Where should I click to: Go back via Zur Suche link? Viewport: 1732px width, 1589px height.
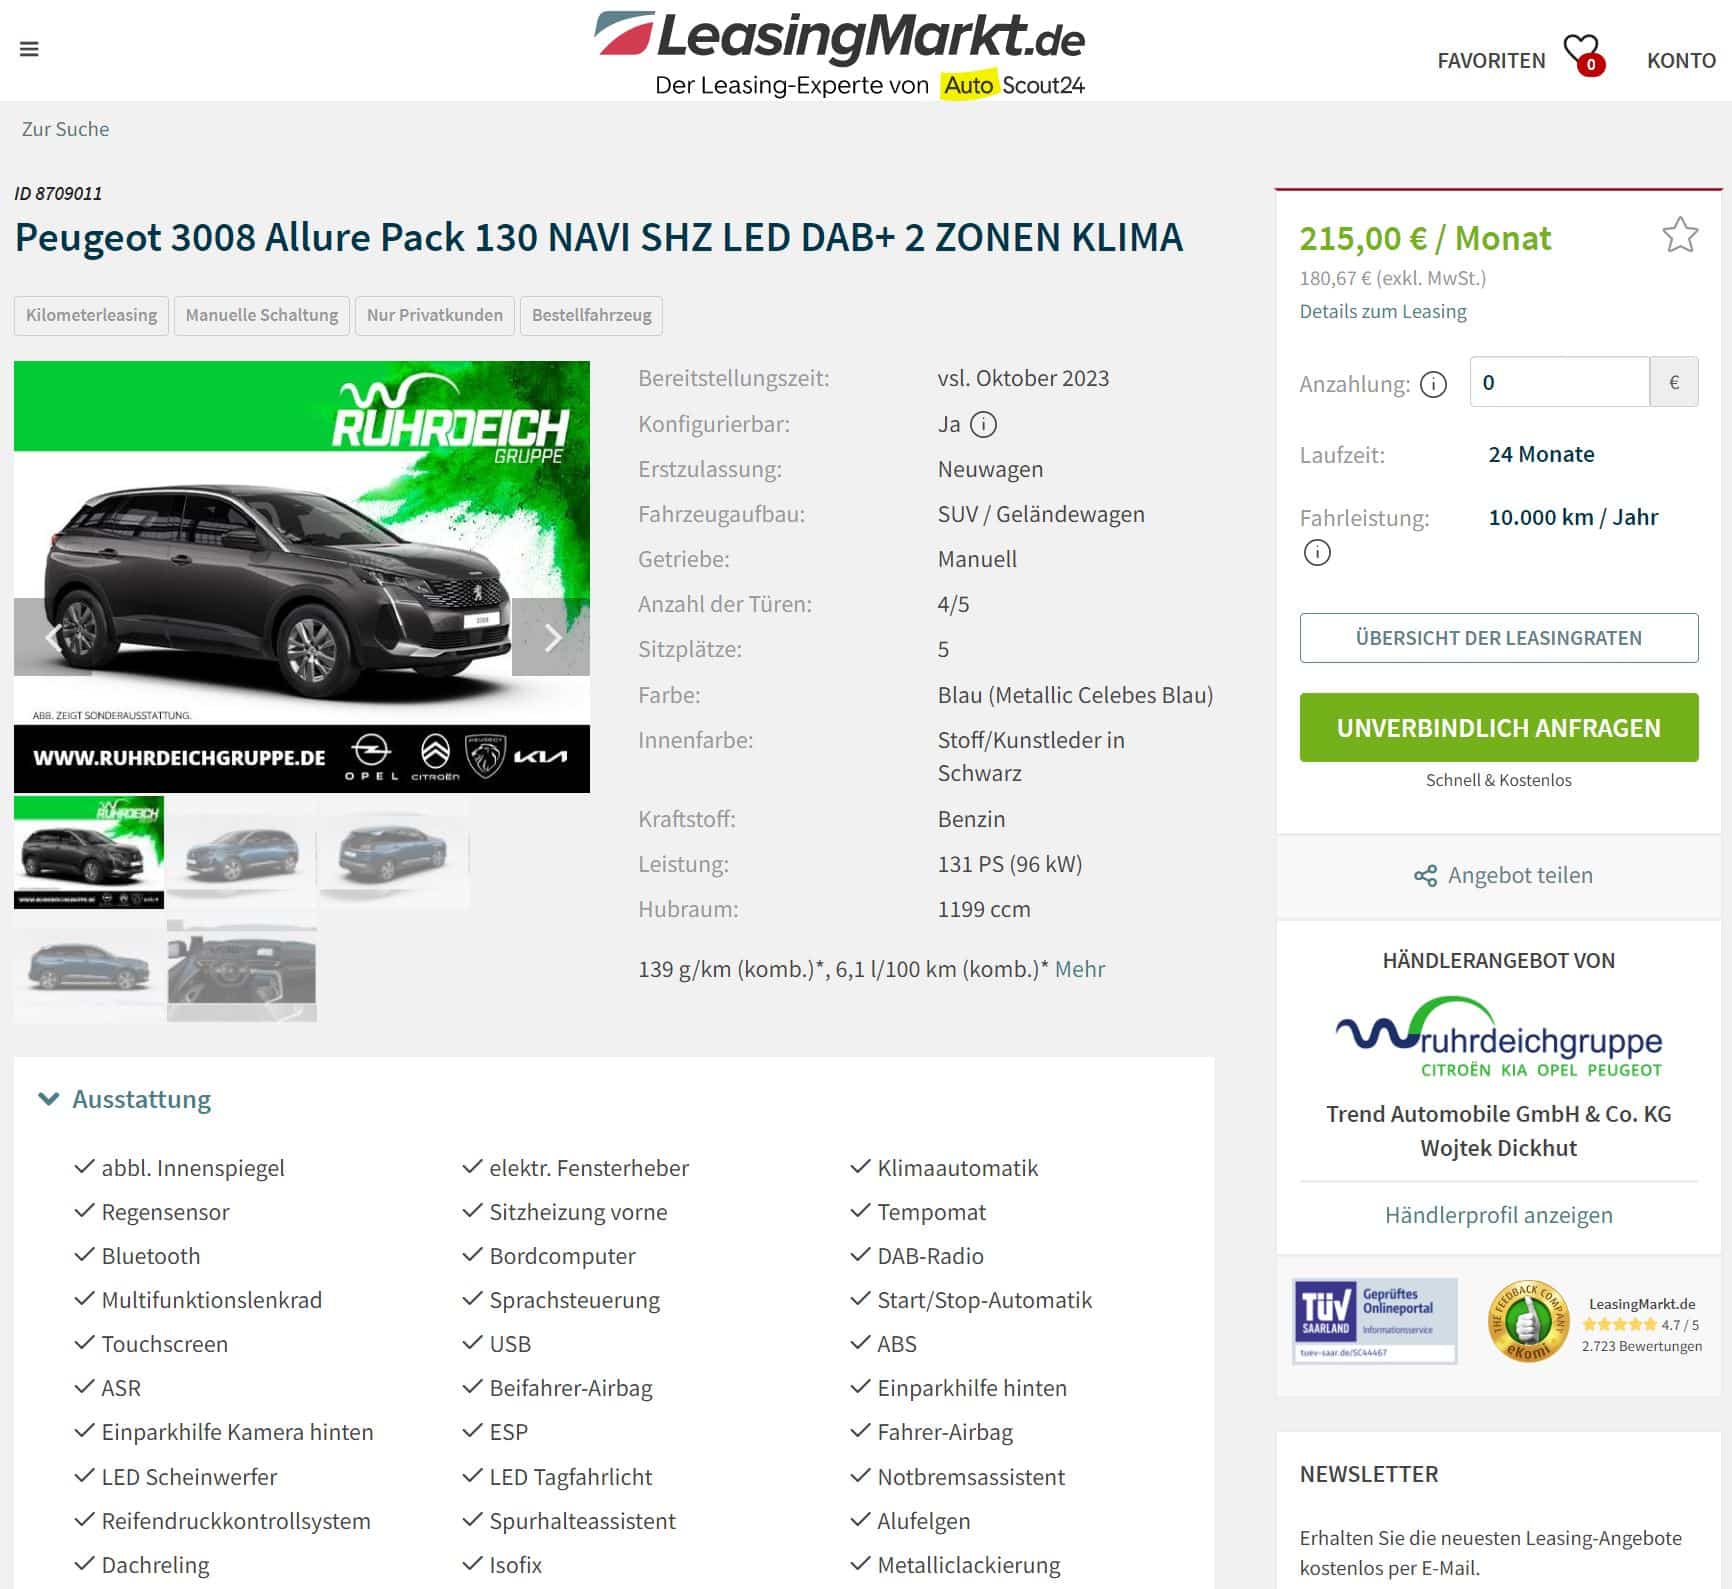(x=65, y=129)
